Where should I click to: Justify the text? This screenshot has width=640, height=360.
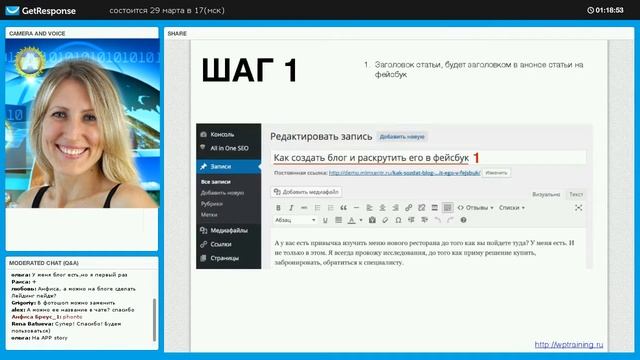pos(338,220)
